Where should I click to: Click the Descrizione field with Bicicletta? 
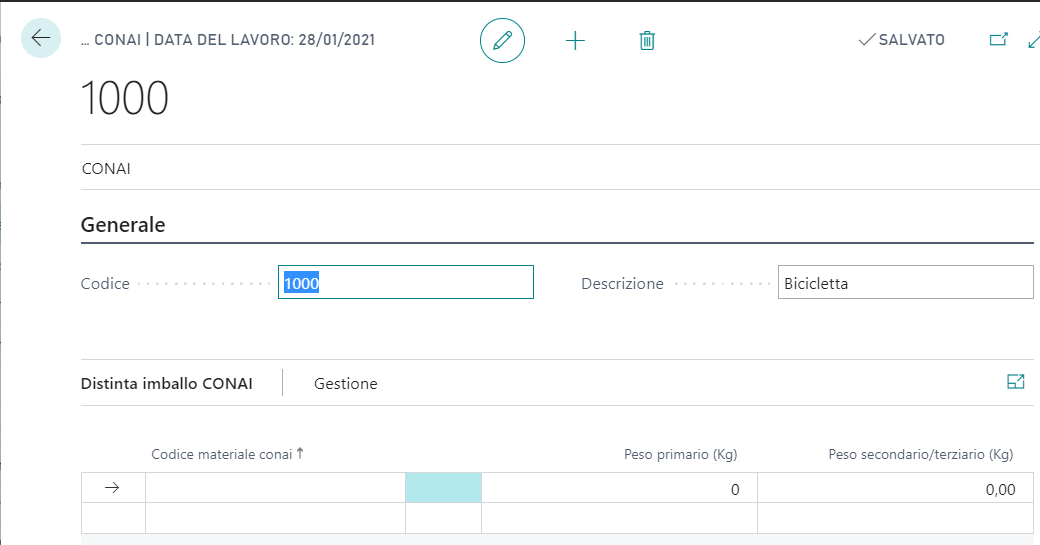(x=904, y=283)
